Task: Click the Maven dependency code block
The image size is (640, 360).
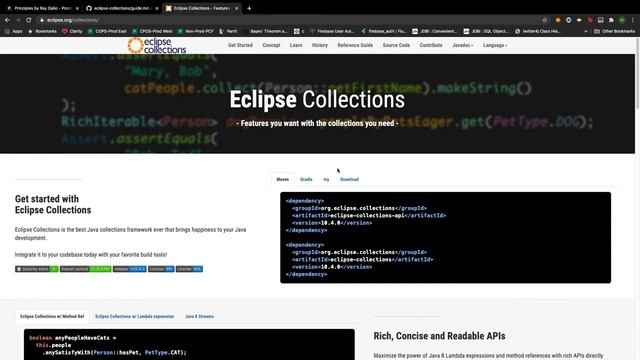Action: coord(445,238)
